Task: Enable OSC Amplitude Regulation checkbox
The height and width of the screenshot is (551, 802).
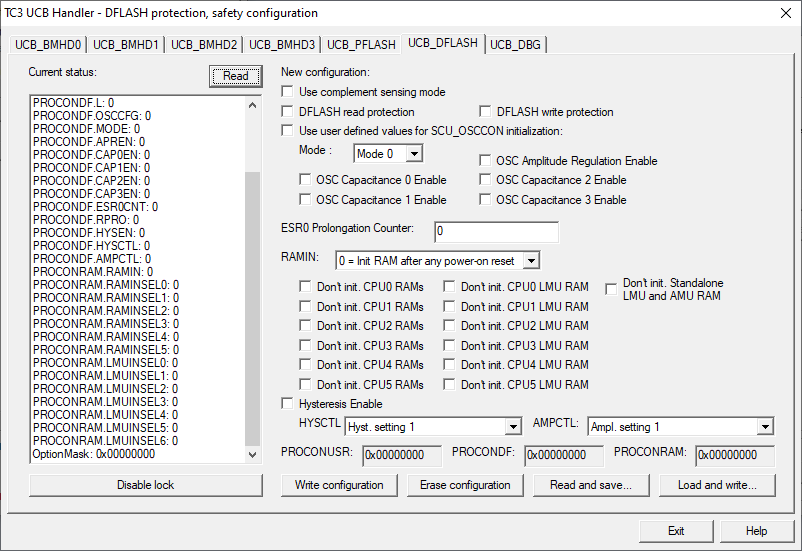Action: coord(486,161)
